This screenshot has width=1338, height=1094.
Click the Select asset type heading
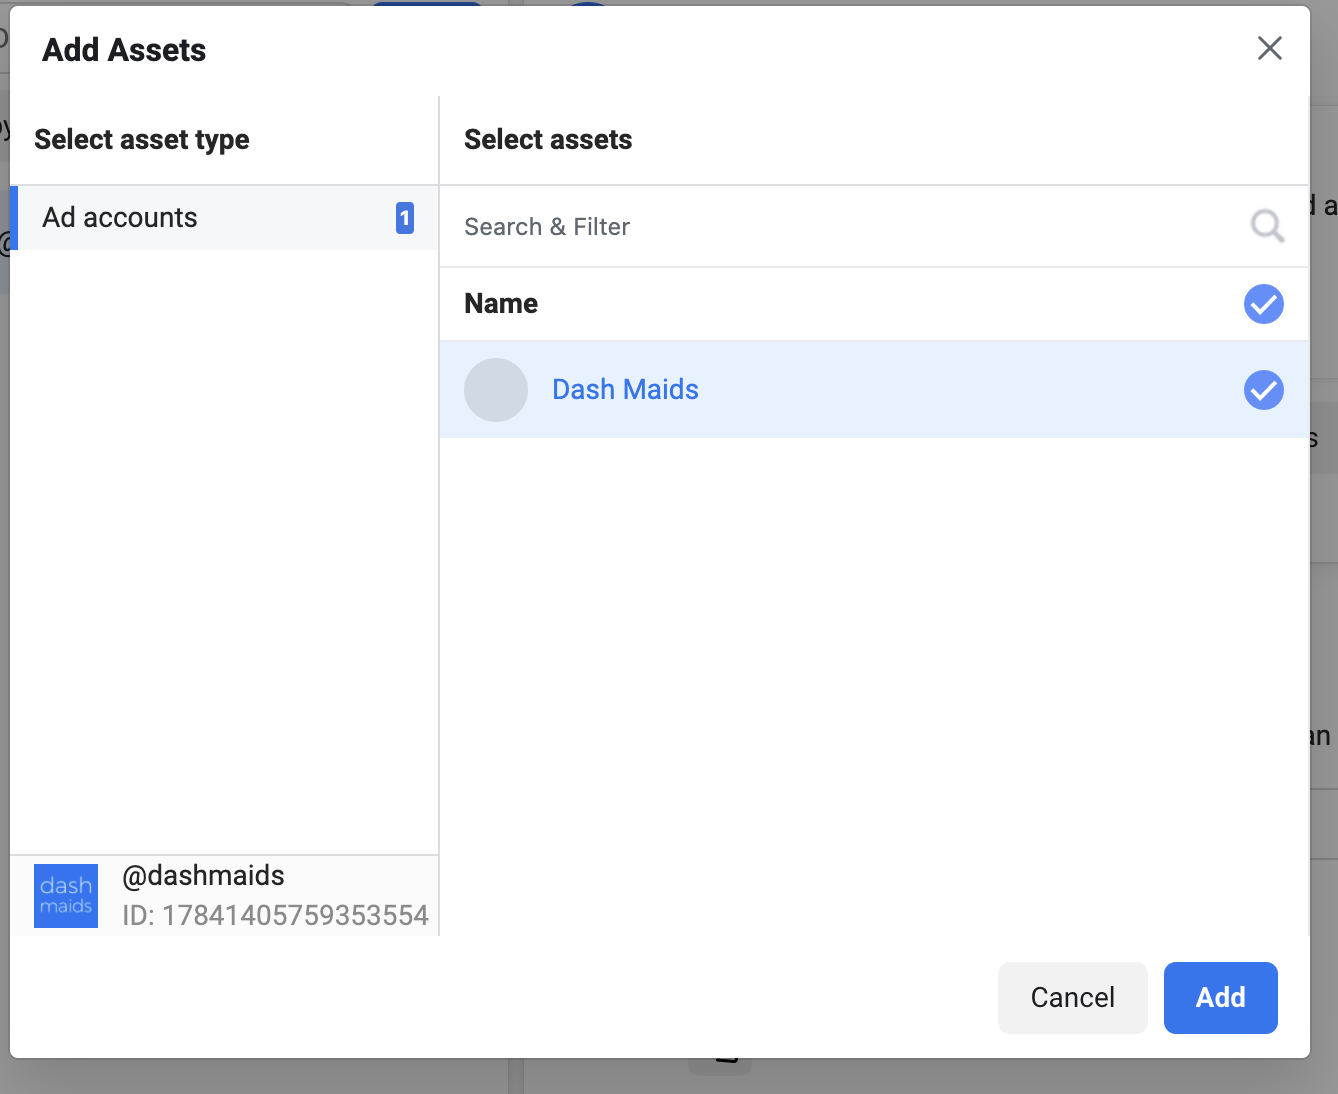[x=142, y=140]
